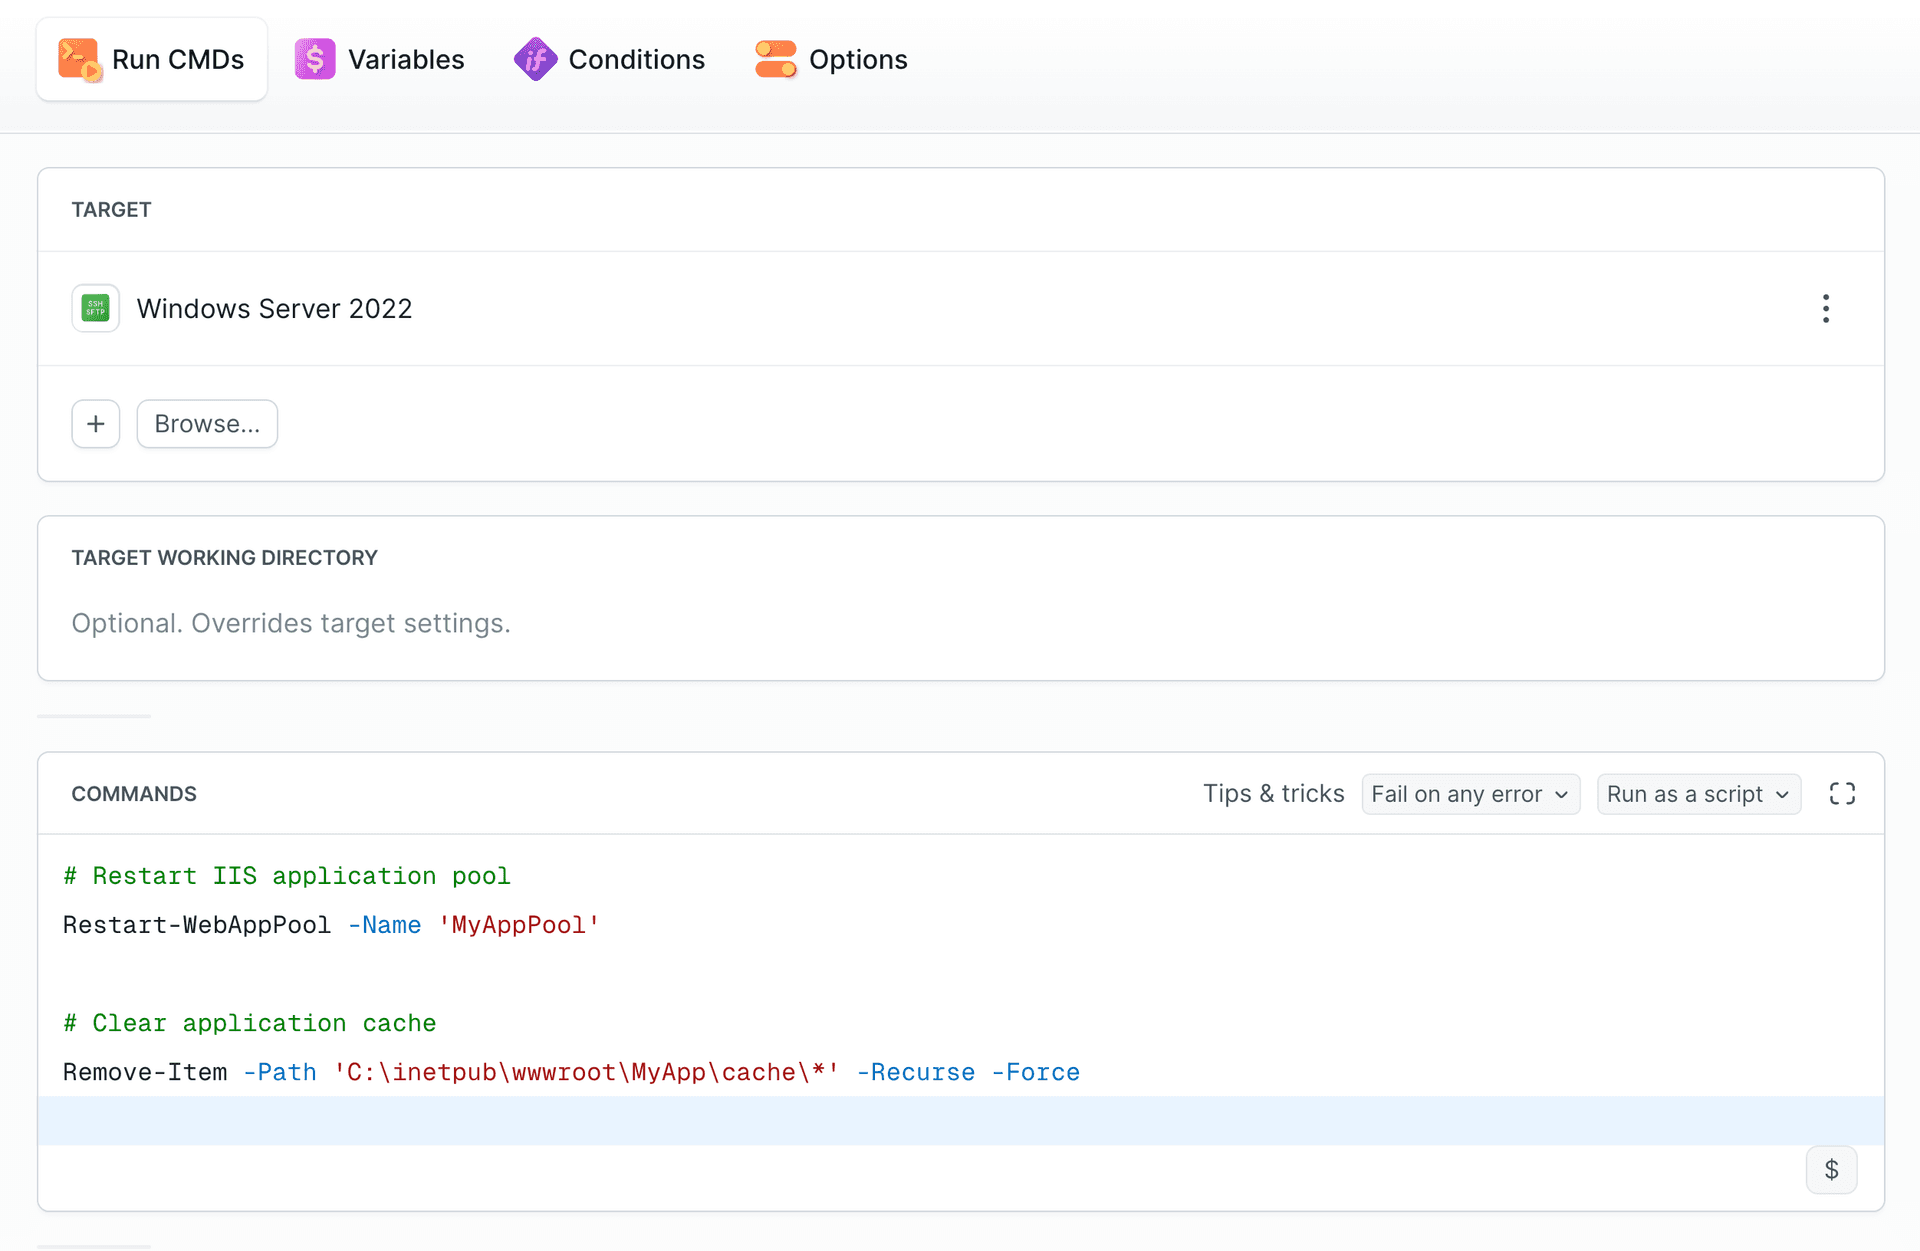Viewport: 1920px width, 1251px height.
Task: Click the plus button to add target
Action: [96, 424]
